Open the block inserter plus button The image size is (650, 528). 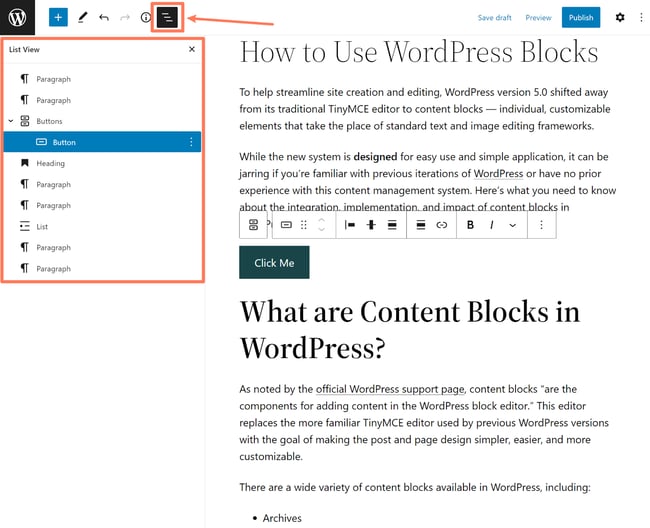pos(58,17)
